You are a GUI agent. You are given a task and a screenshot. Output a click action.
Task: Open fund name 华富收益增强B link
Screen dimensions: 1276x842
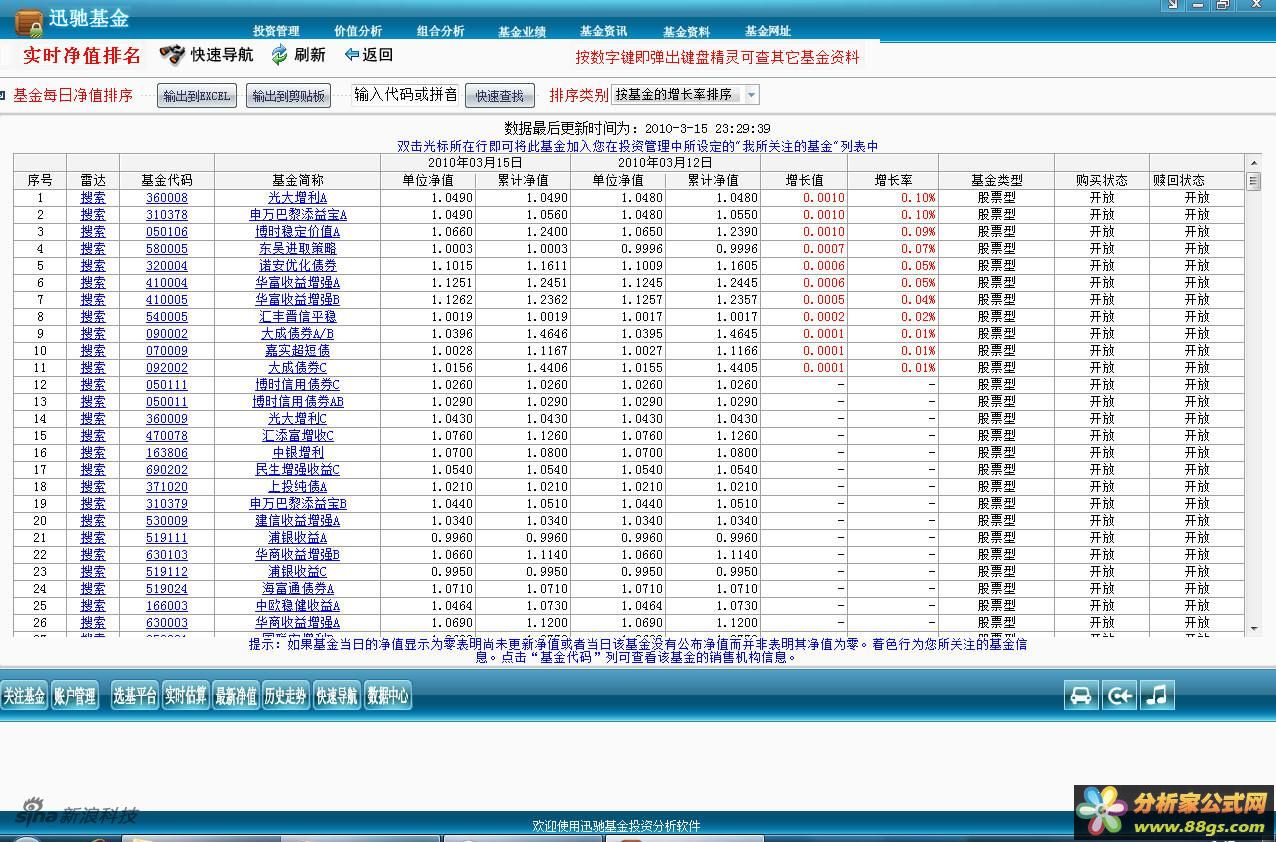pos(297,300)
